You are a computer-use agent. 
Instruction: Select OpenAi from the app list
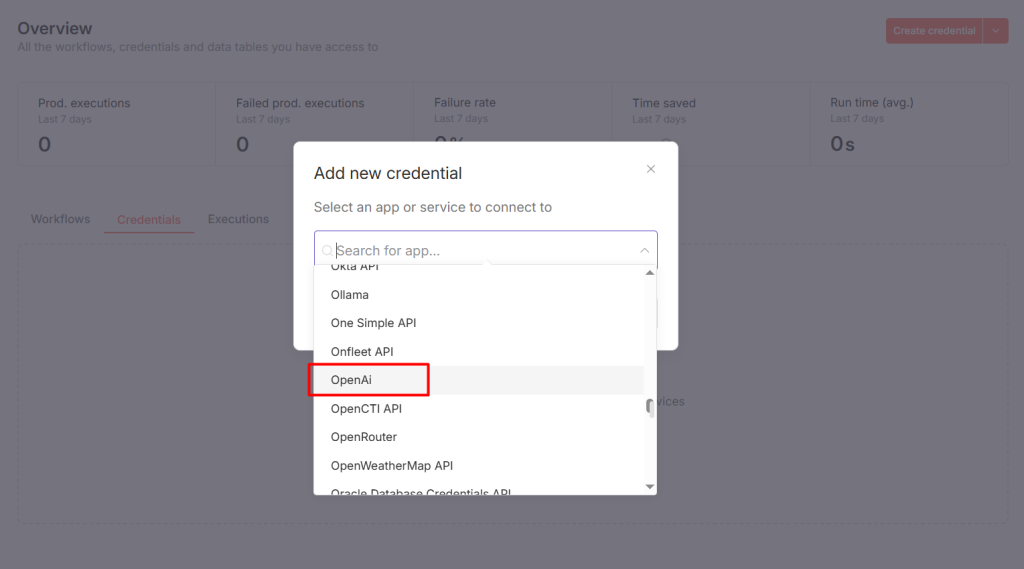[351, 380]
